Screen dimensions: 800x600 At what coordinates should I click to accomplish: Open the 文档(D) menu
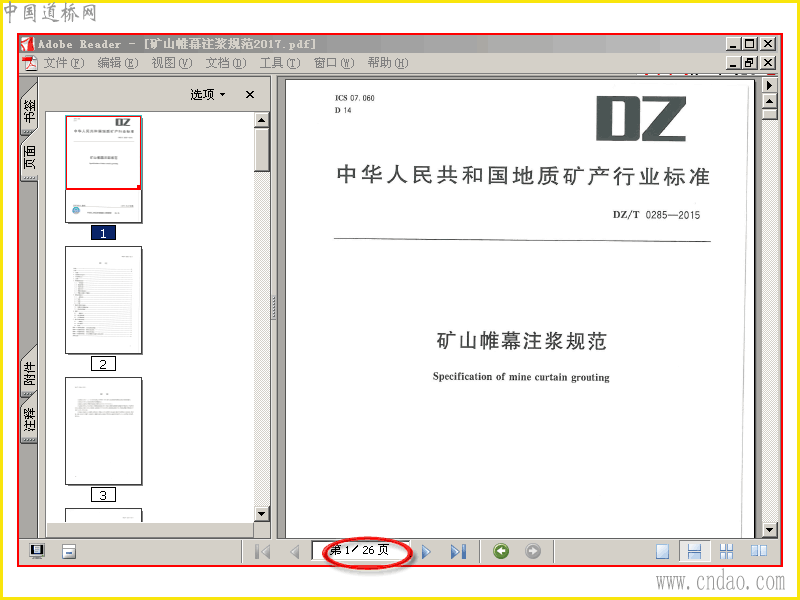[x=226, y=63]
